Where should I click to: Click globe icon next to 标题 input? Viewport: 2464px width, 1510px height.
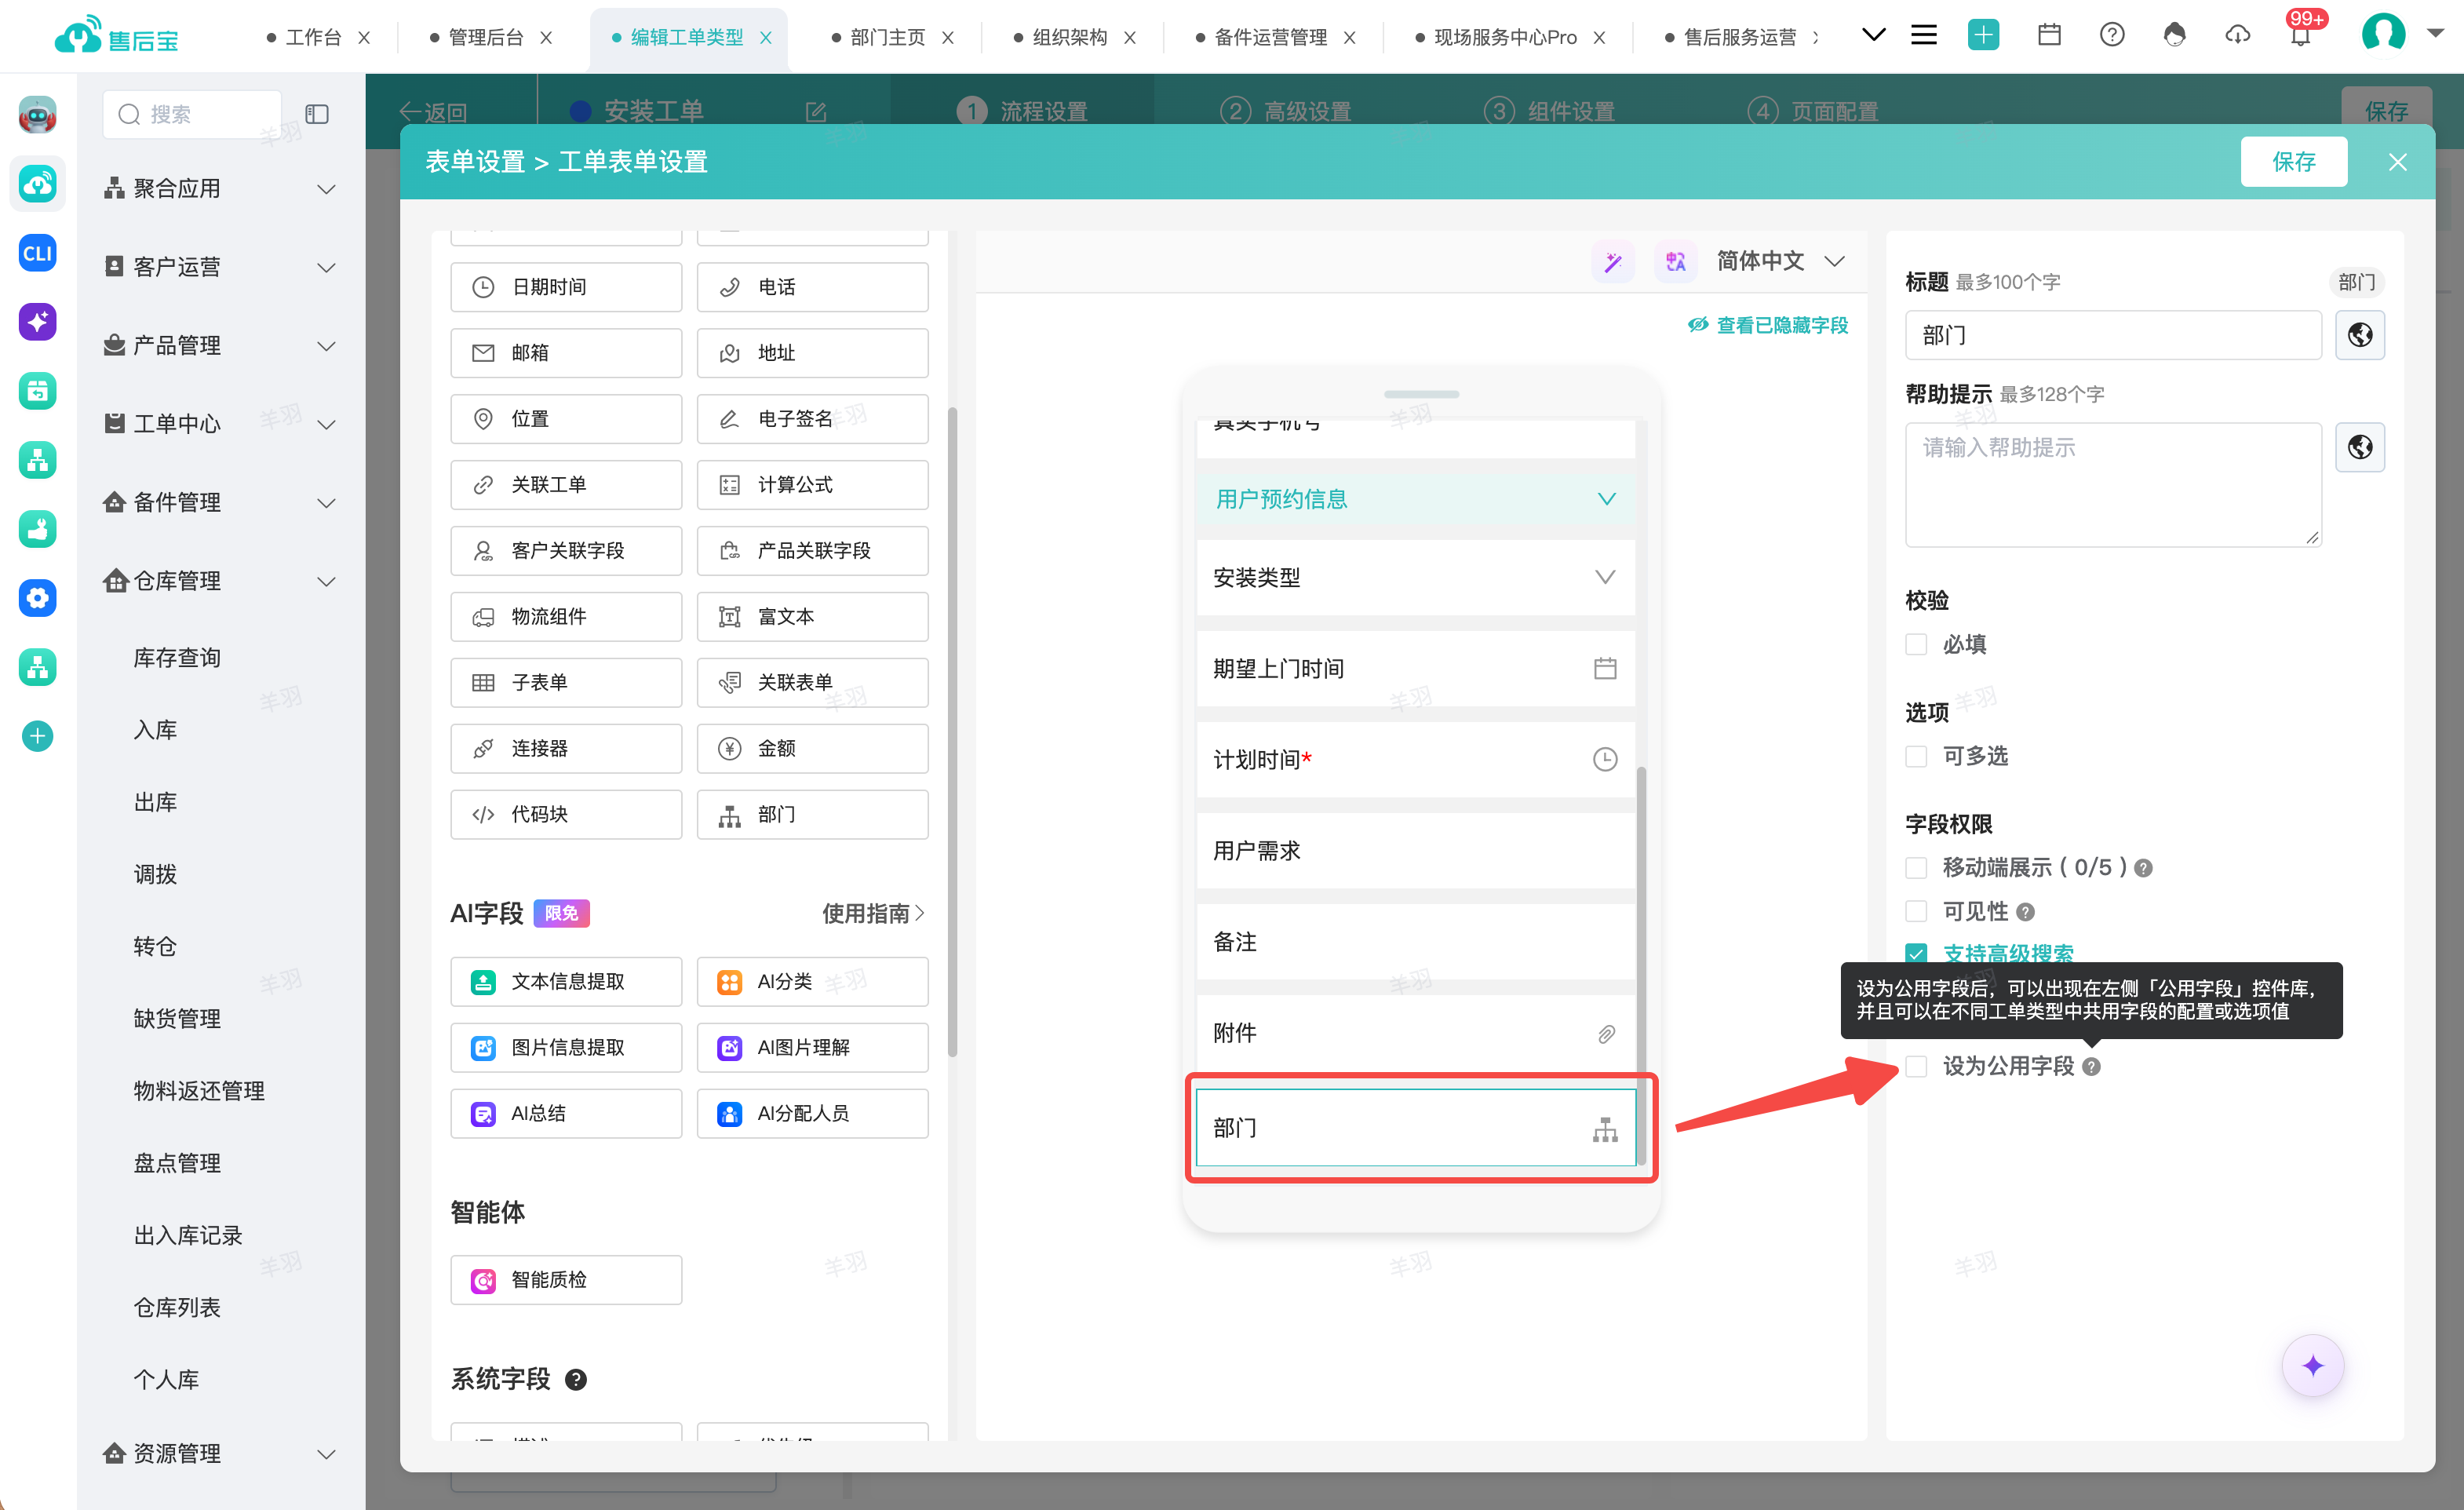(2360, 335)
